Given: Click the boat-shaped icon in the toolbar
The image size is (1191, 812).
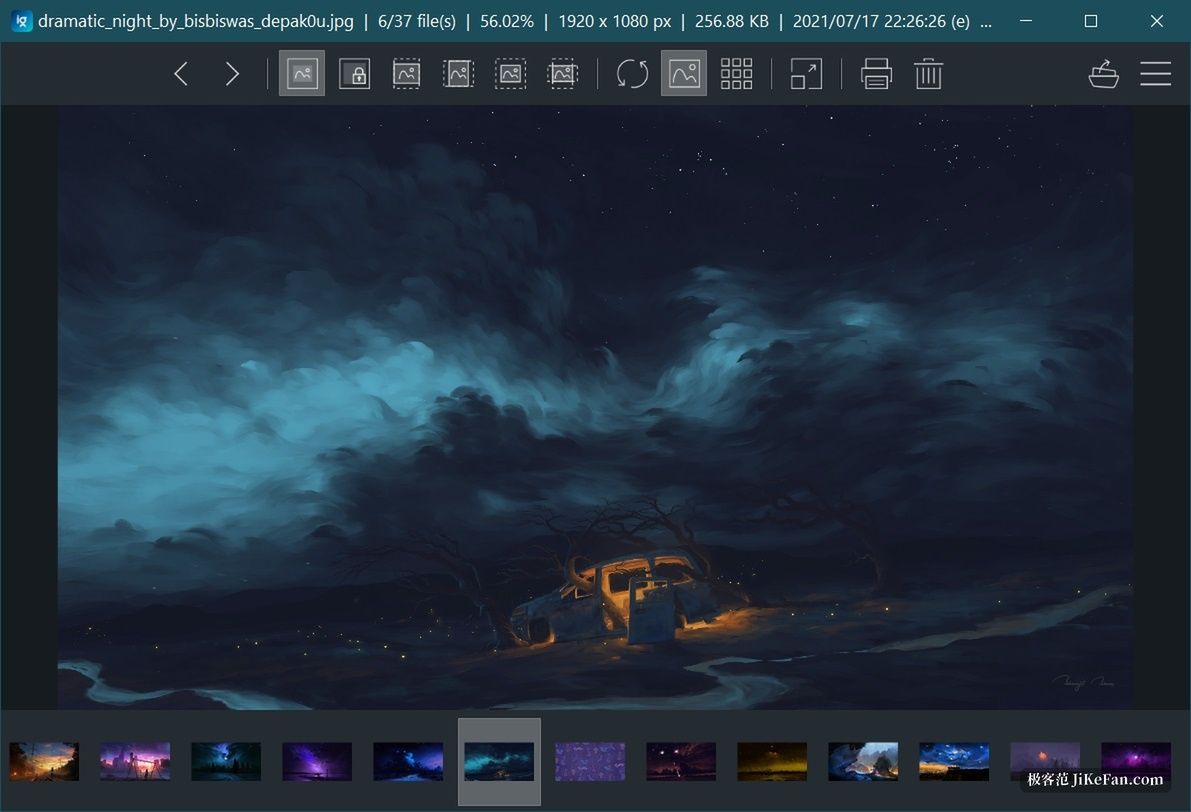Looking at the screenshot, I should click(x=1104, y=74).
